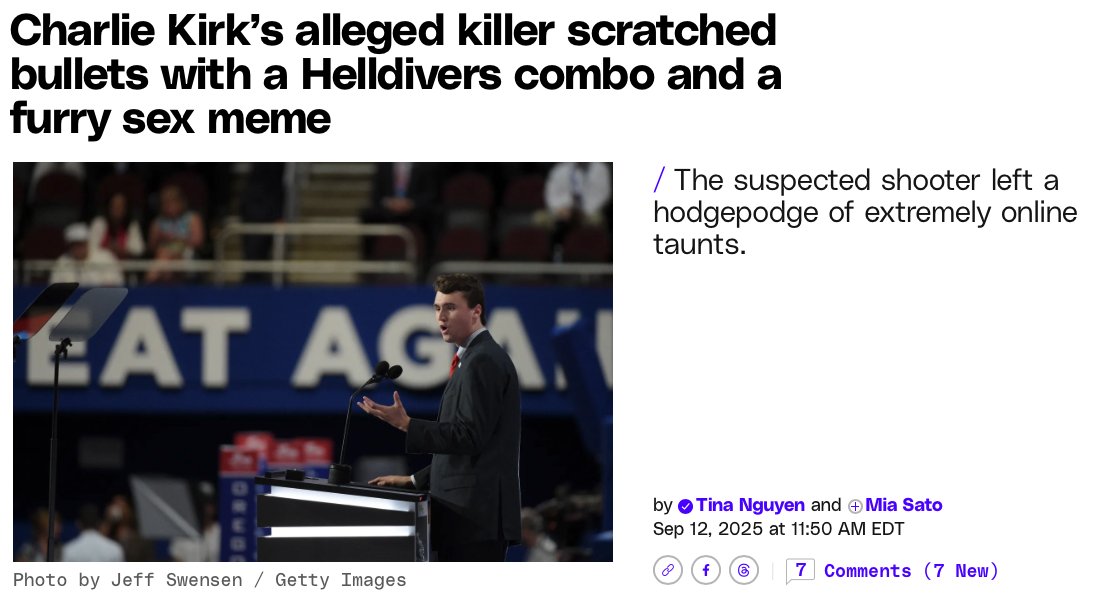
Task: Click the purple slash before the subheading
Action: (x=660, y=180)
